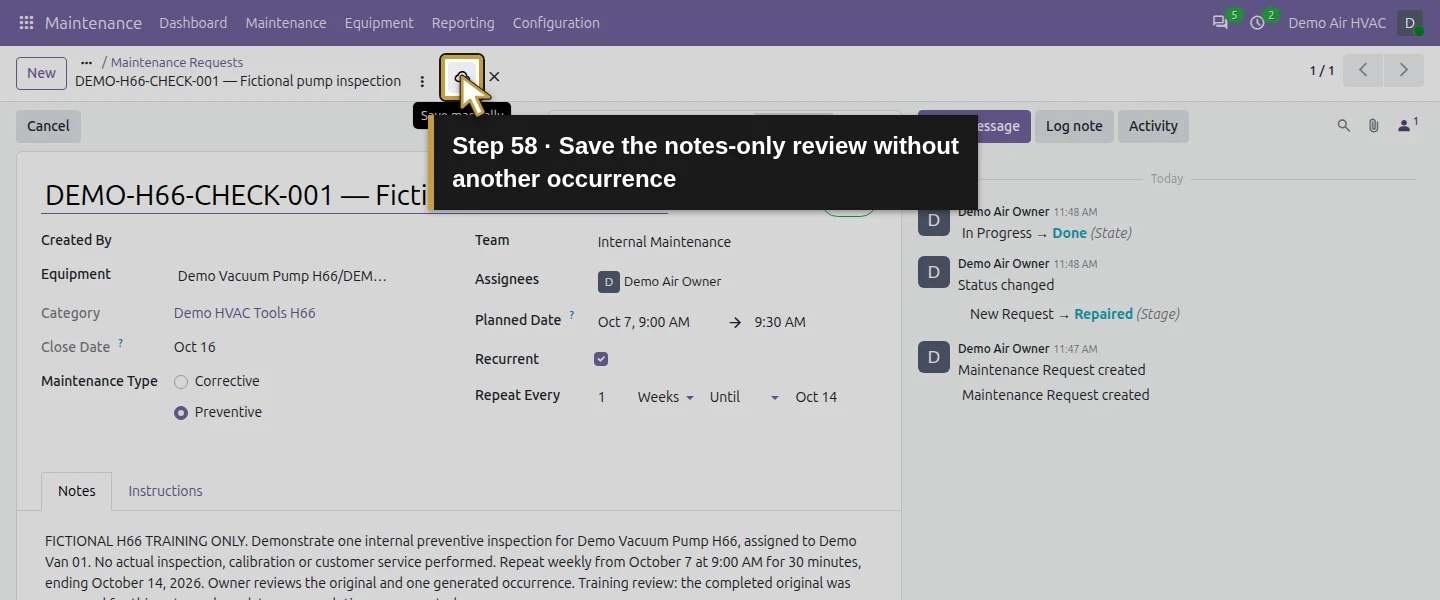
Task: Edit the planned start Oct 7, 9:00 AM
Action: [x=644, y=322]
